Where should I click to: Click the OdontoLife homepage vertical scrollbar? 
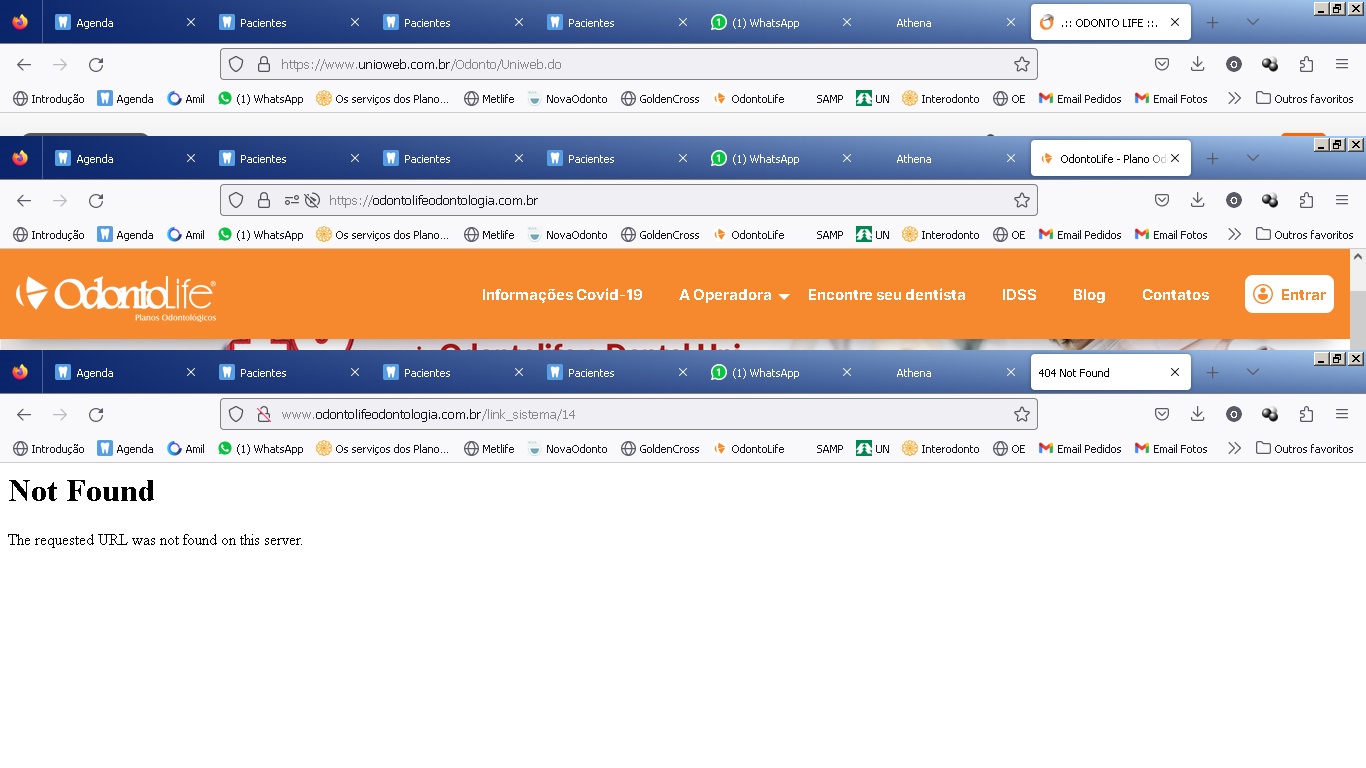click(1358, 299)
